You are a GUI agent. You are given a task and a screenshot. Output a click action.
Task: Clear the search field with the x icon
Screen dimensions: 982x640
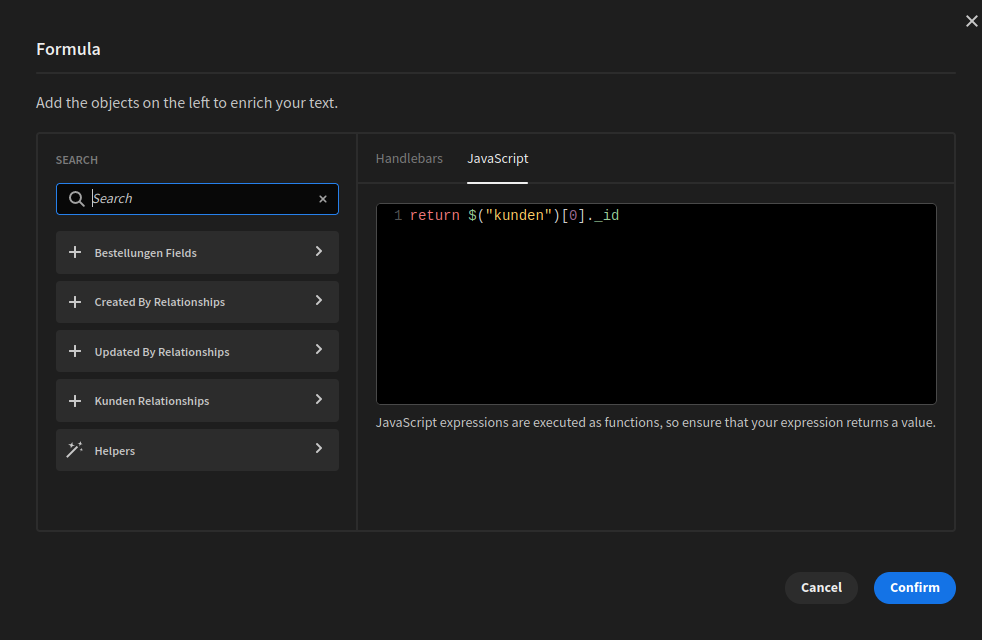point(323,199)
